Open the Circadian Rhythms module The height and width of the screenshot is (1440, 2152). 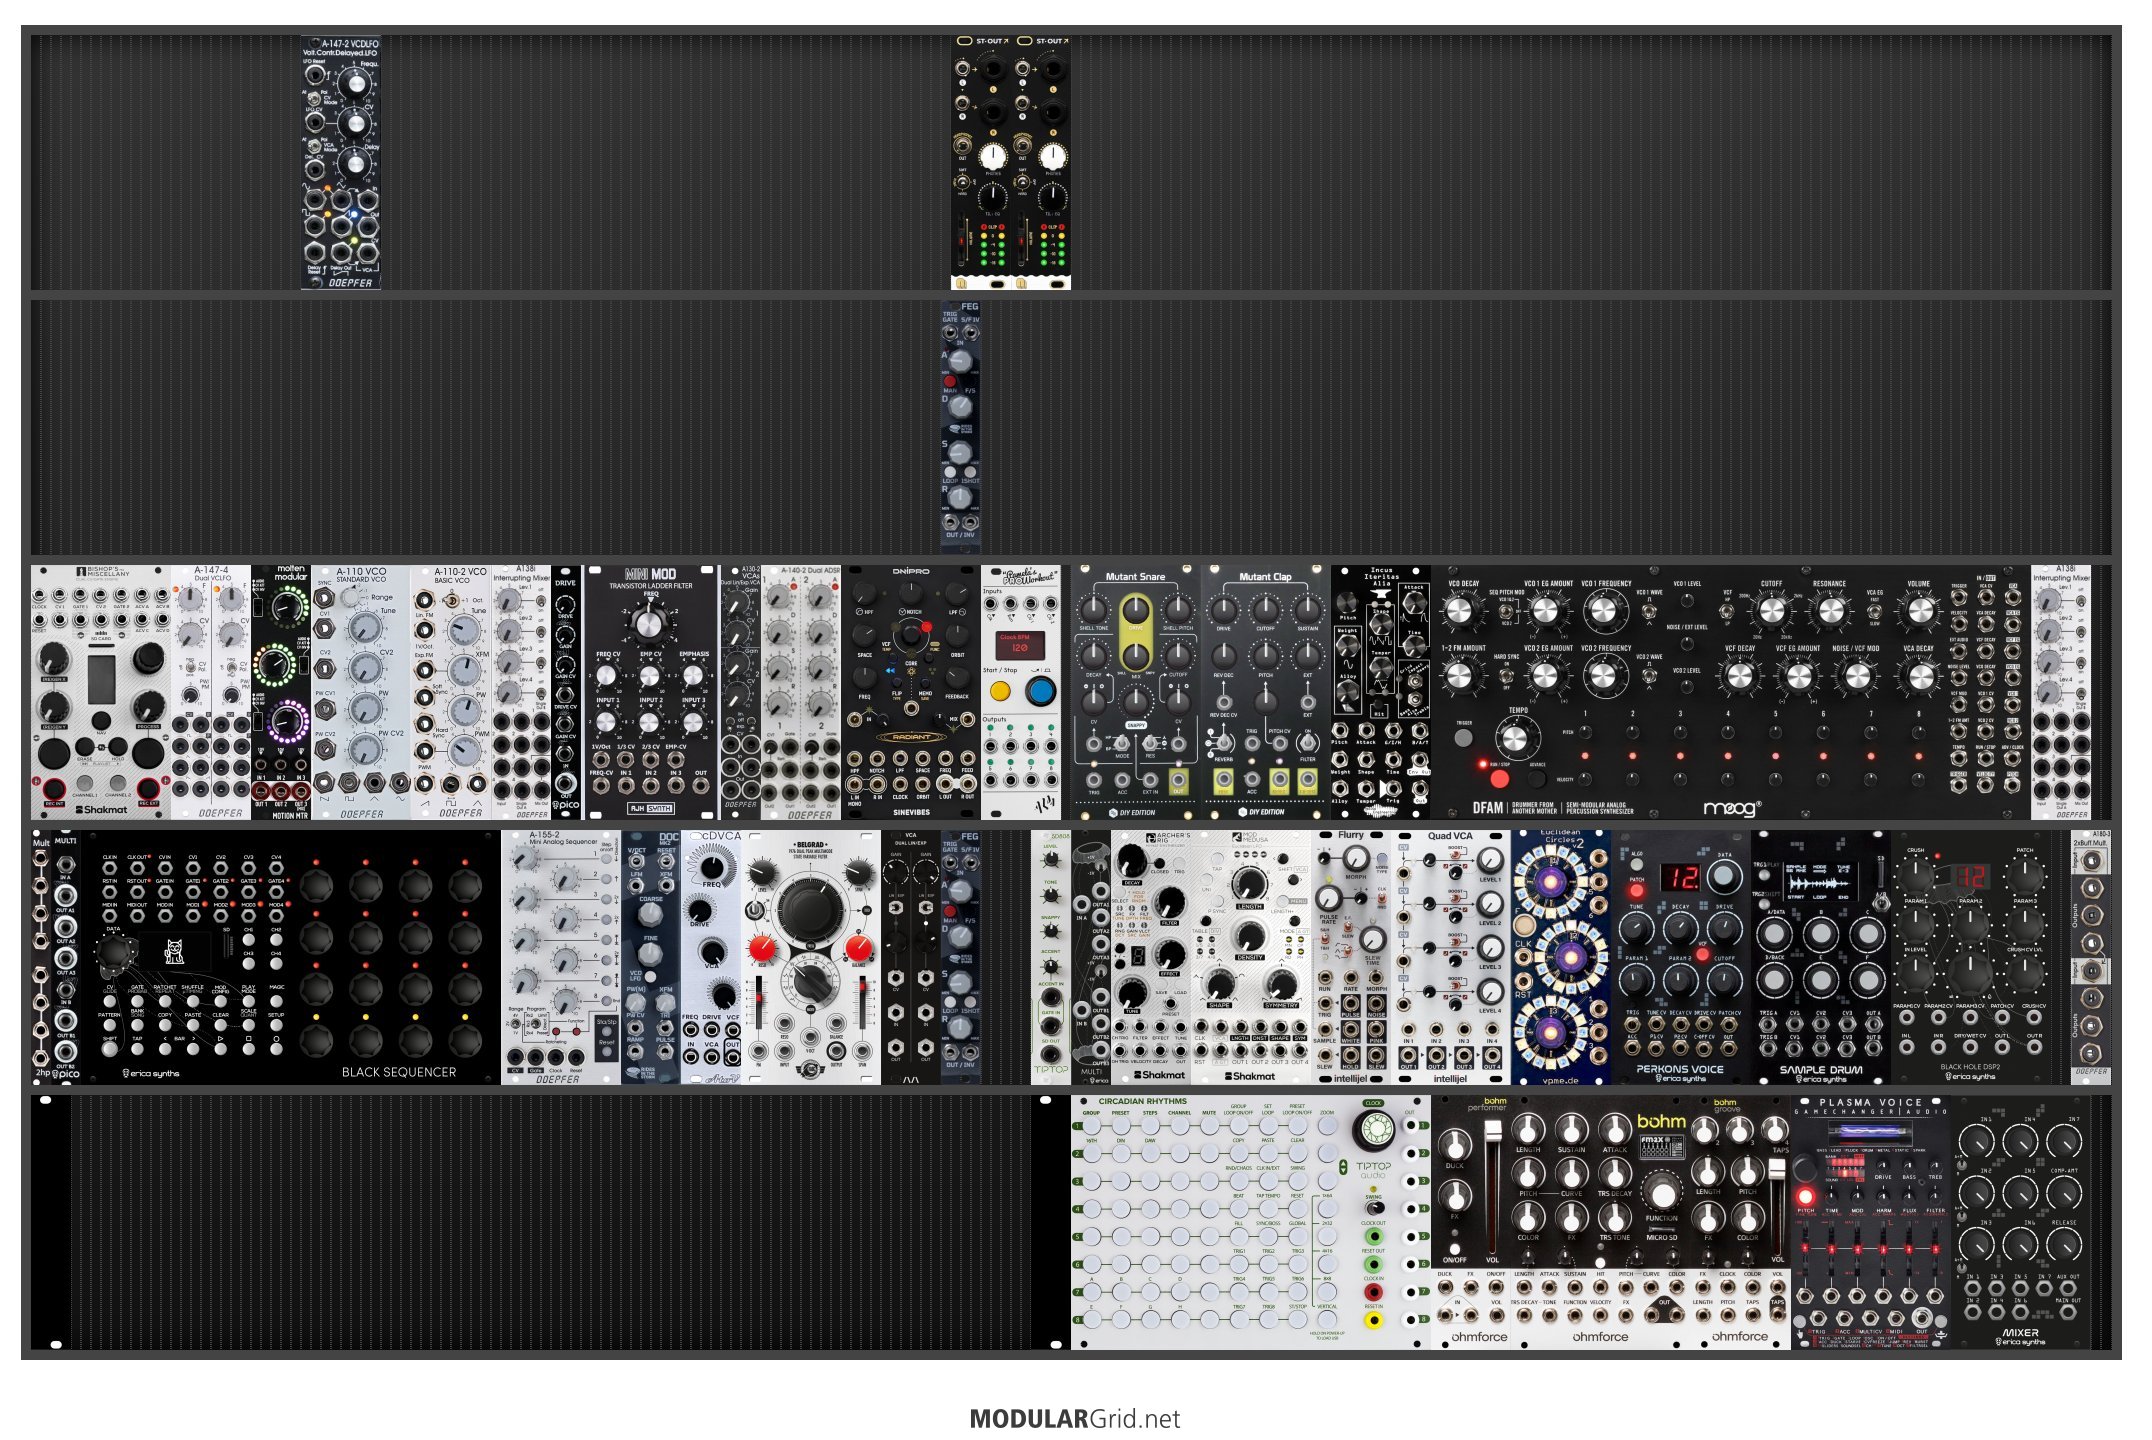(1251, 1222)
